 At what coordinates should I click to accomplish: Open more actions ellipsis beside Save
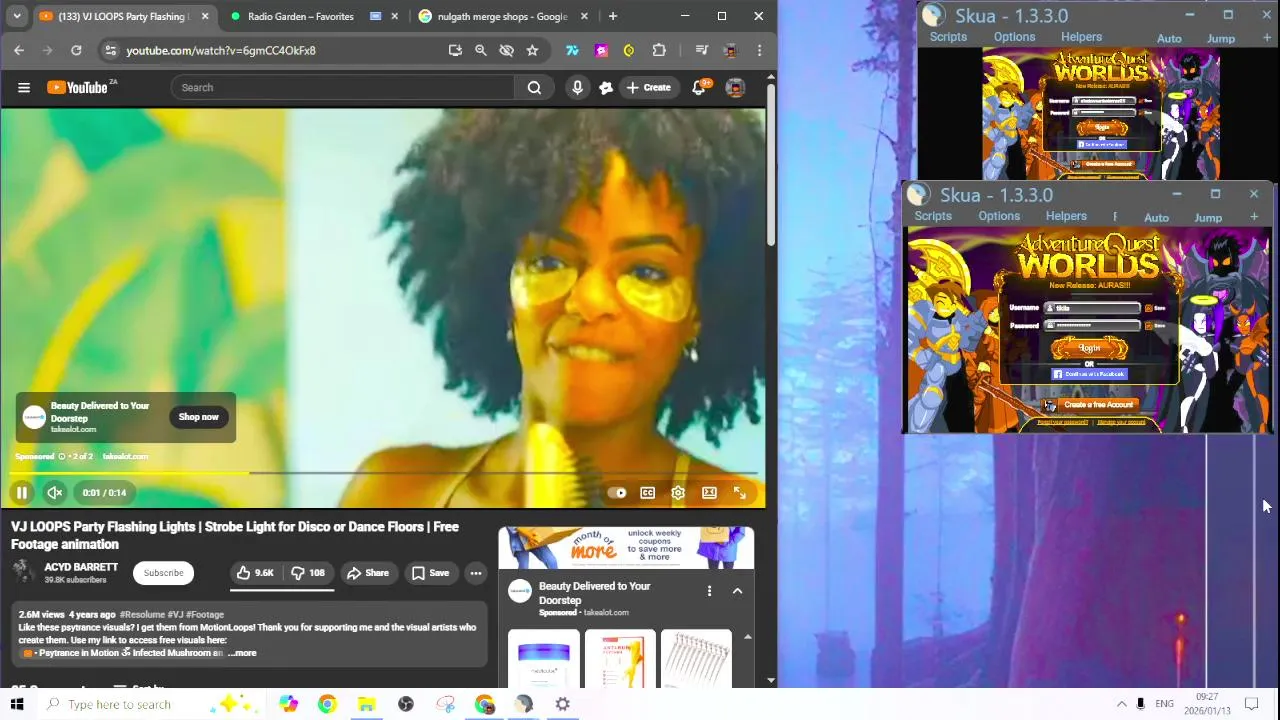click(x=476, y=573)
